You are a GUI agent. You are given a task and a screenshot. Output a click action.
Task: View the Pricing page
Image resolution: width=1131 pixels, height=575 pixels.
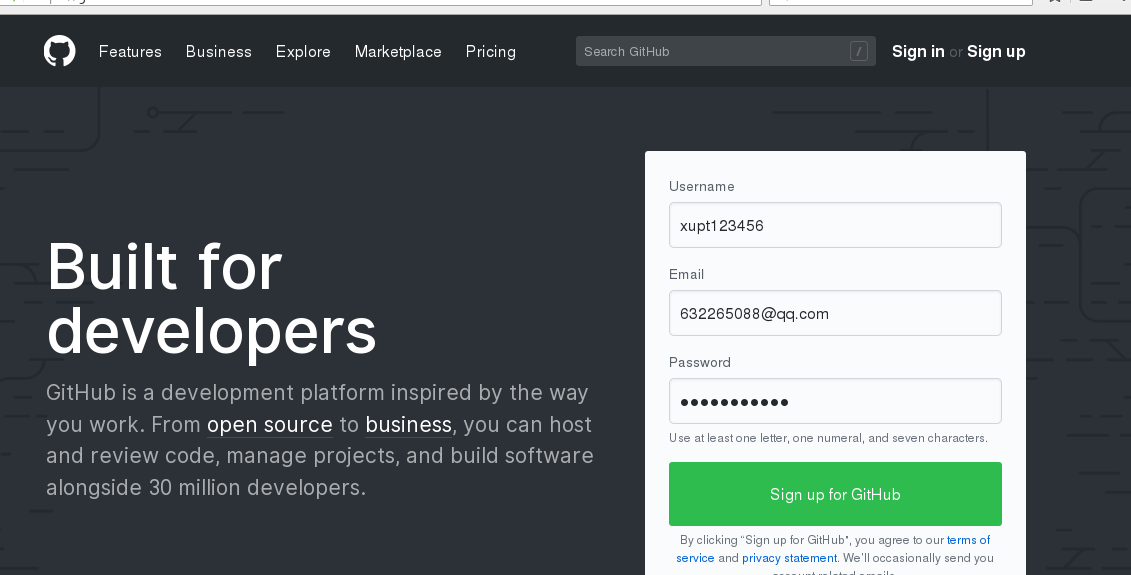490,51
